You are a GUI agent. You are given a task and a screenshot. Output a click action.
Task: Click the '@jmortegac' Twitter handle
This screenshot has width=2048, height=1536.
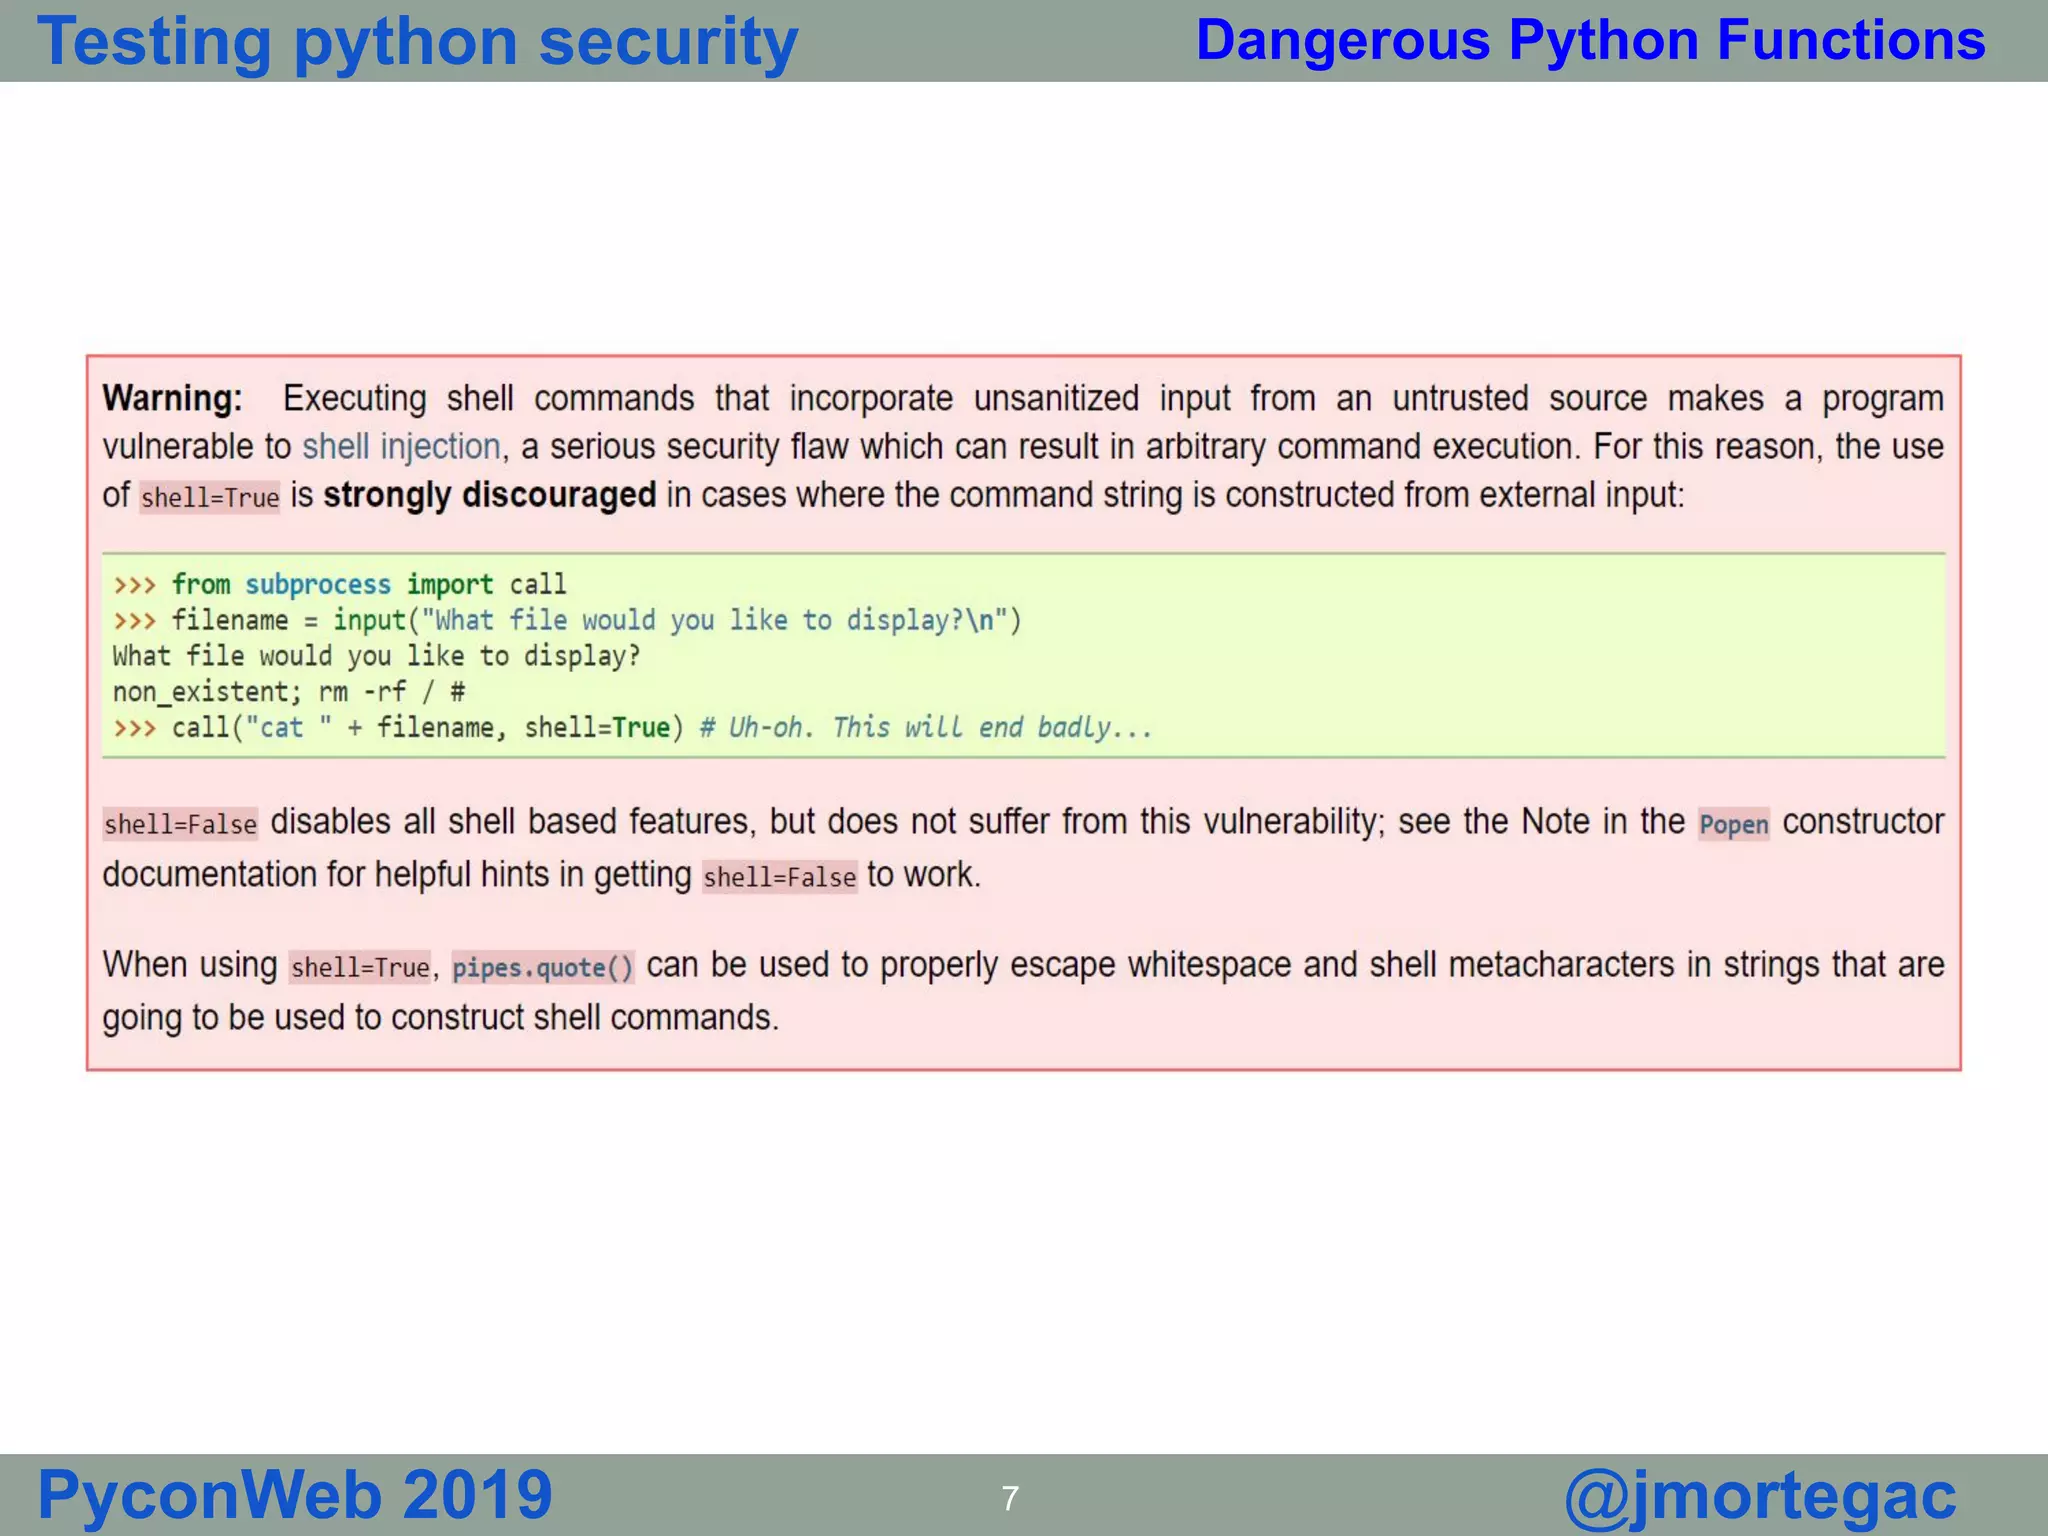1759,1497
